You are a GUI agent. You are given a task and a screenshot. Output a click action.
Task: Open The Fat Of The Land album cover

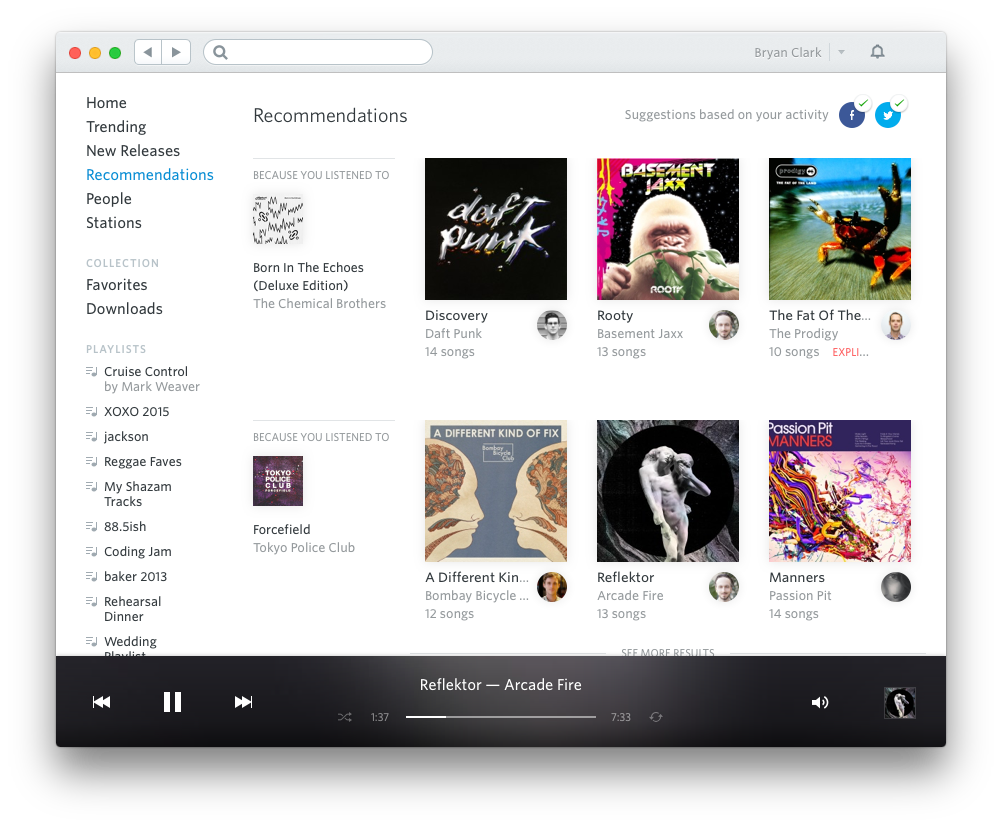click(840, 229)
